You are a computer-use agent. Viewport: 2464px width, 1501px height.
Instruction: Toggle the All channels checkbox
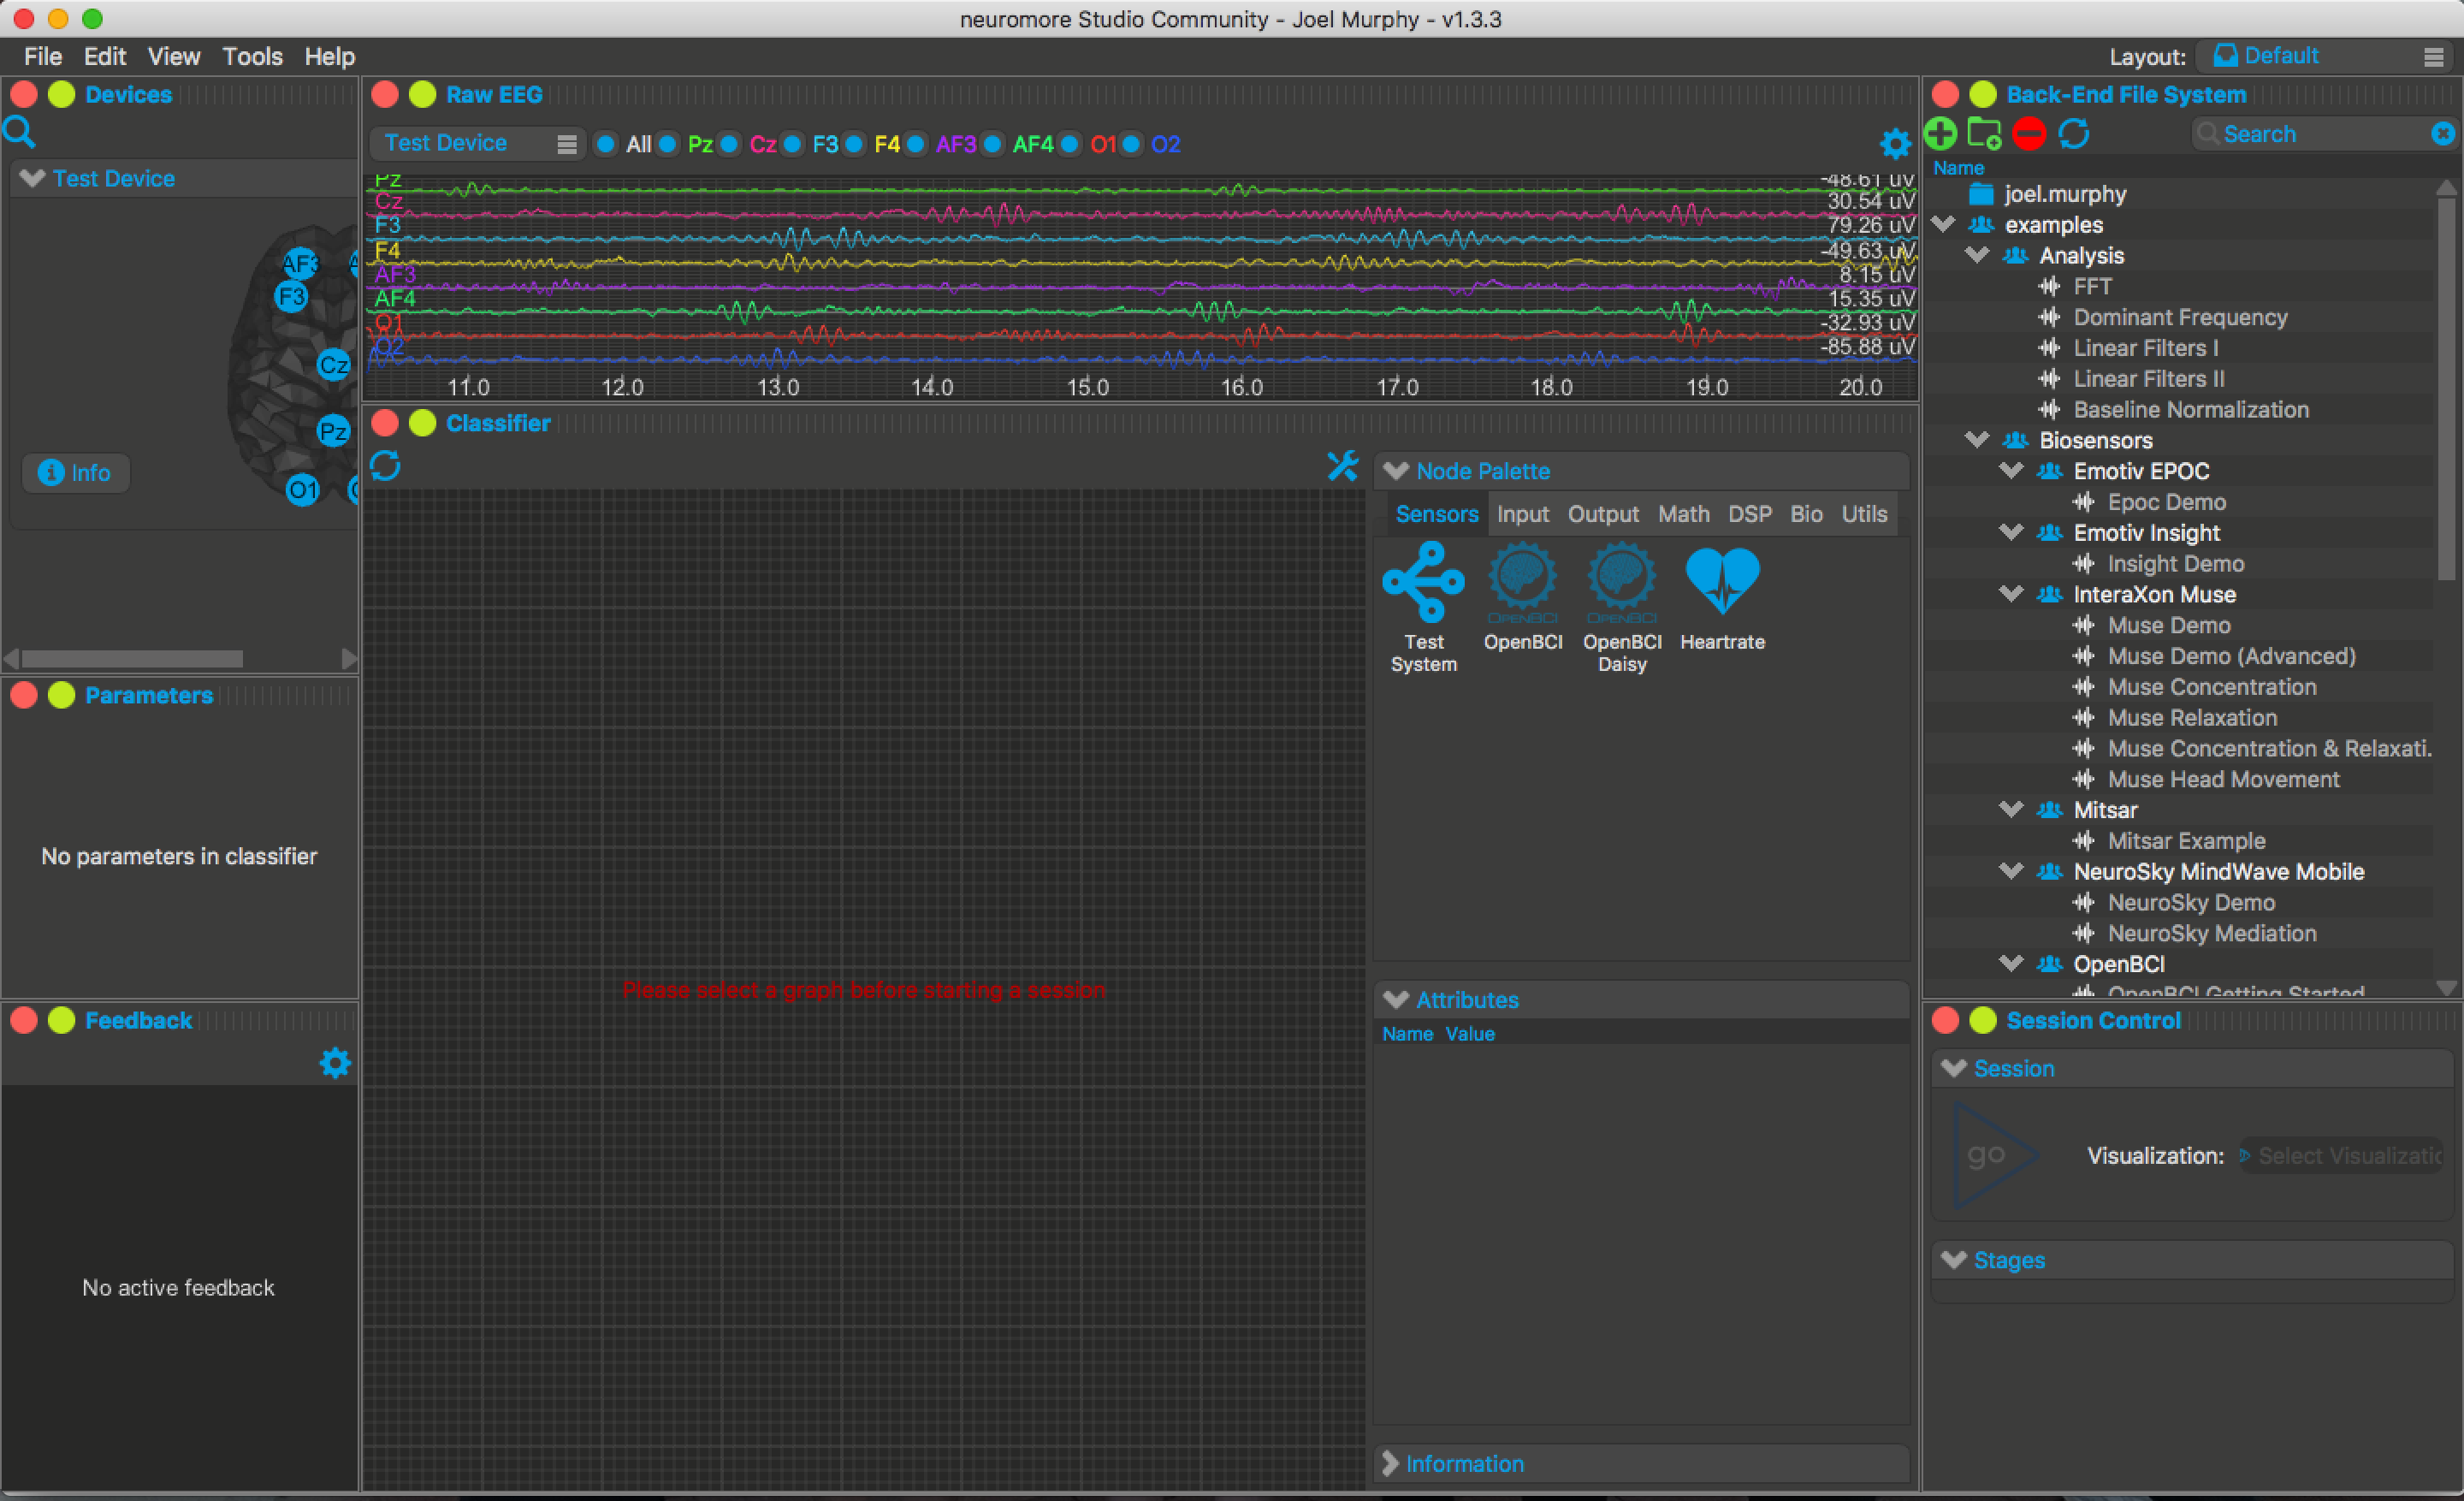point(606,144)
